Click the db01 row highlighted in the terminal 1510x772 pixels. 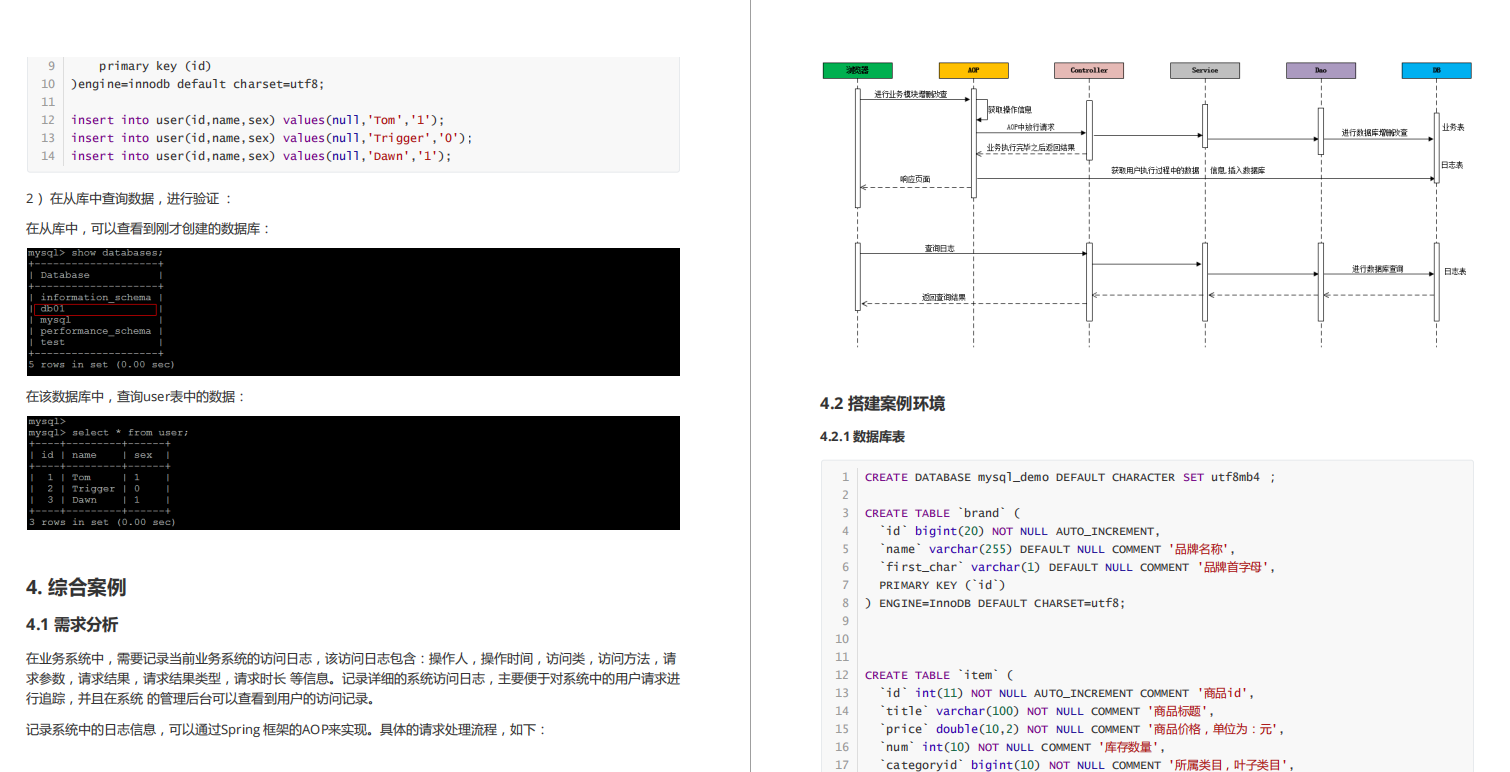(95, 309)
